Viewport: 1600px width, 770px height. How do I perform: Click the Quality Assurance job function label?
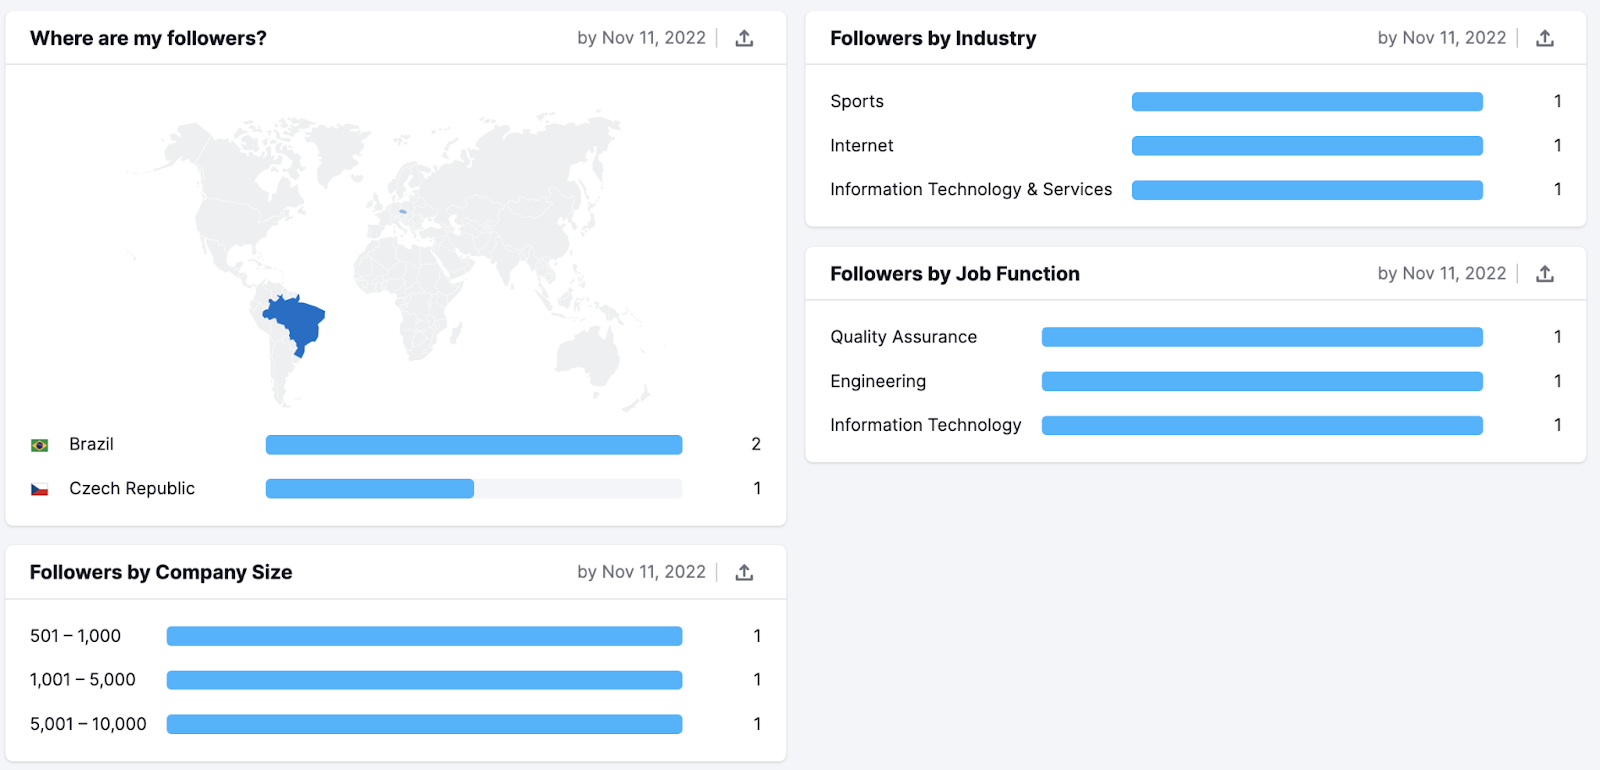coord(903,337)
